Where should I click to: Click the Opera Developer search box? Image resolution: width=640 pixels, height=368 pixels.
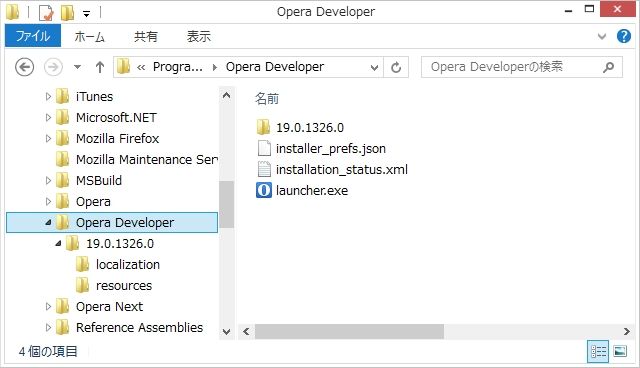pos(516,67)
